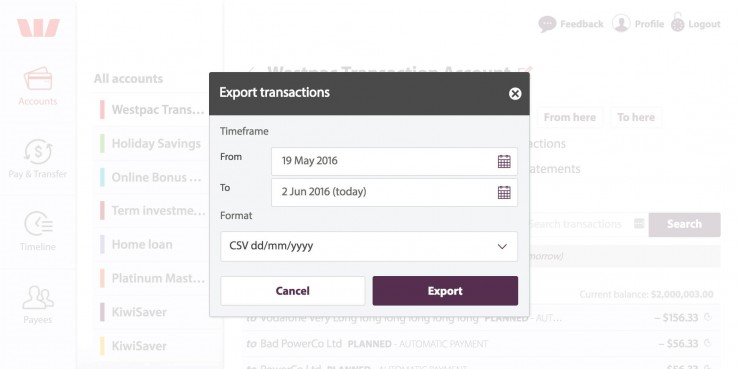Open the Feedback speech bubble
Viewport: 738px width, 369px height.
pos(547,24)
